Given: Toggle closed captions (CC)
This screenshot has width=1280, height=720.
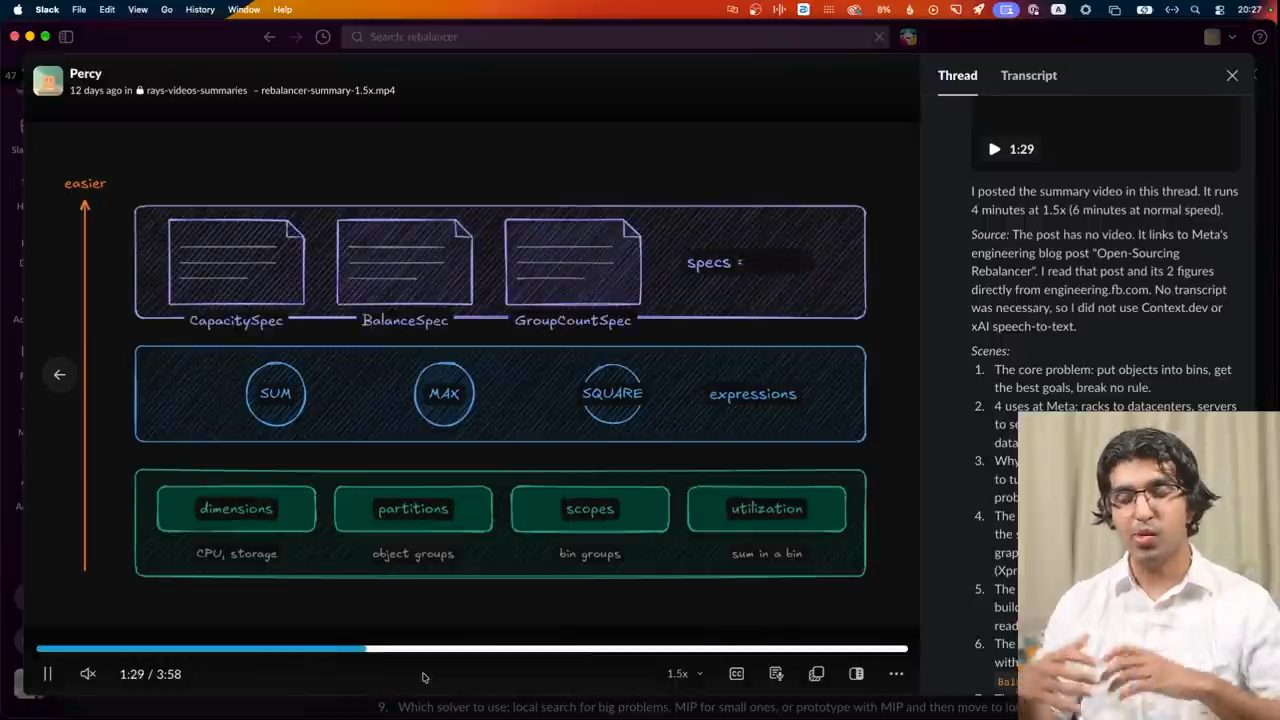Looking at the screenshot, I should tap(737, 674).
